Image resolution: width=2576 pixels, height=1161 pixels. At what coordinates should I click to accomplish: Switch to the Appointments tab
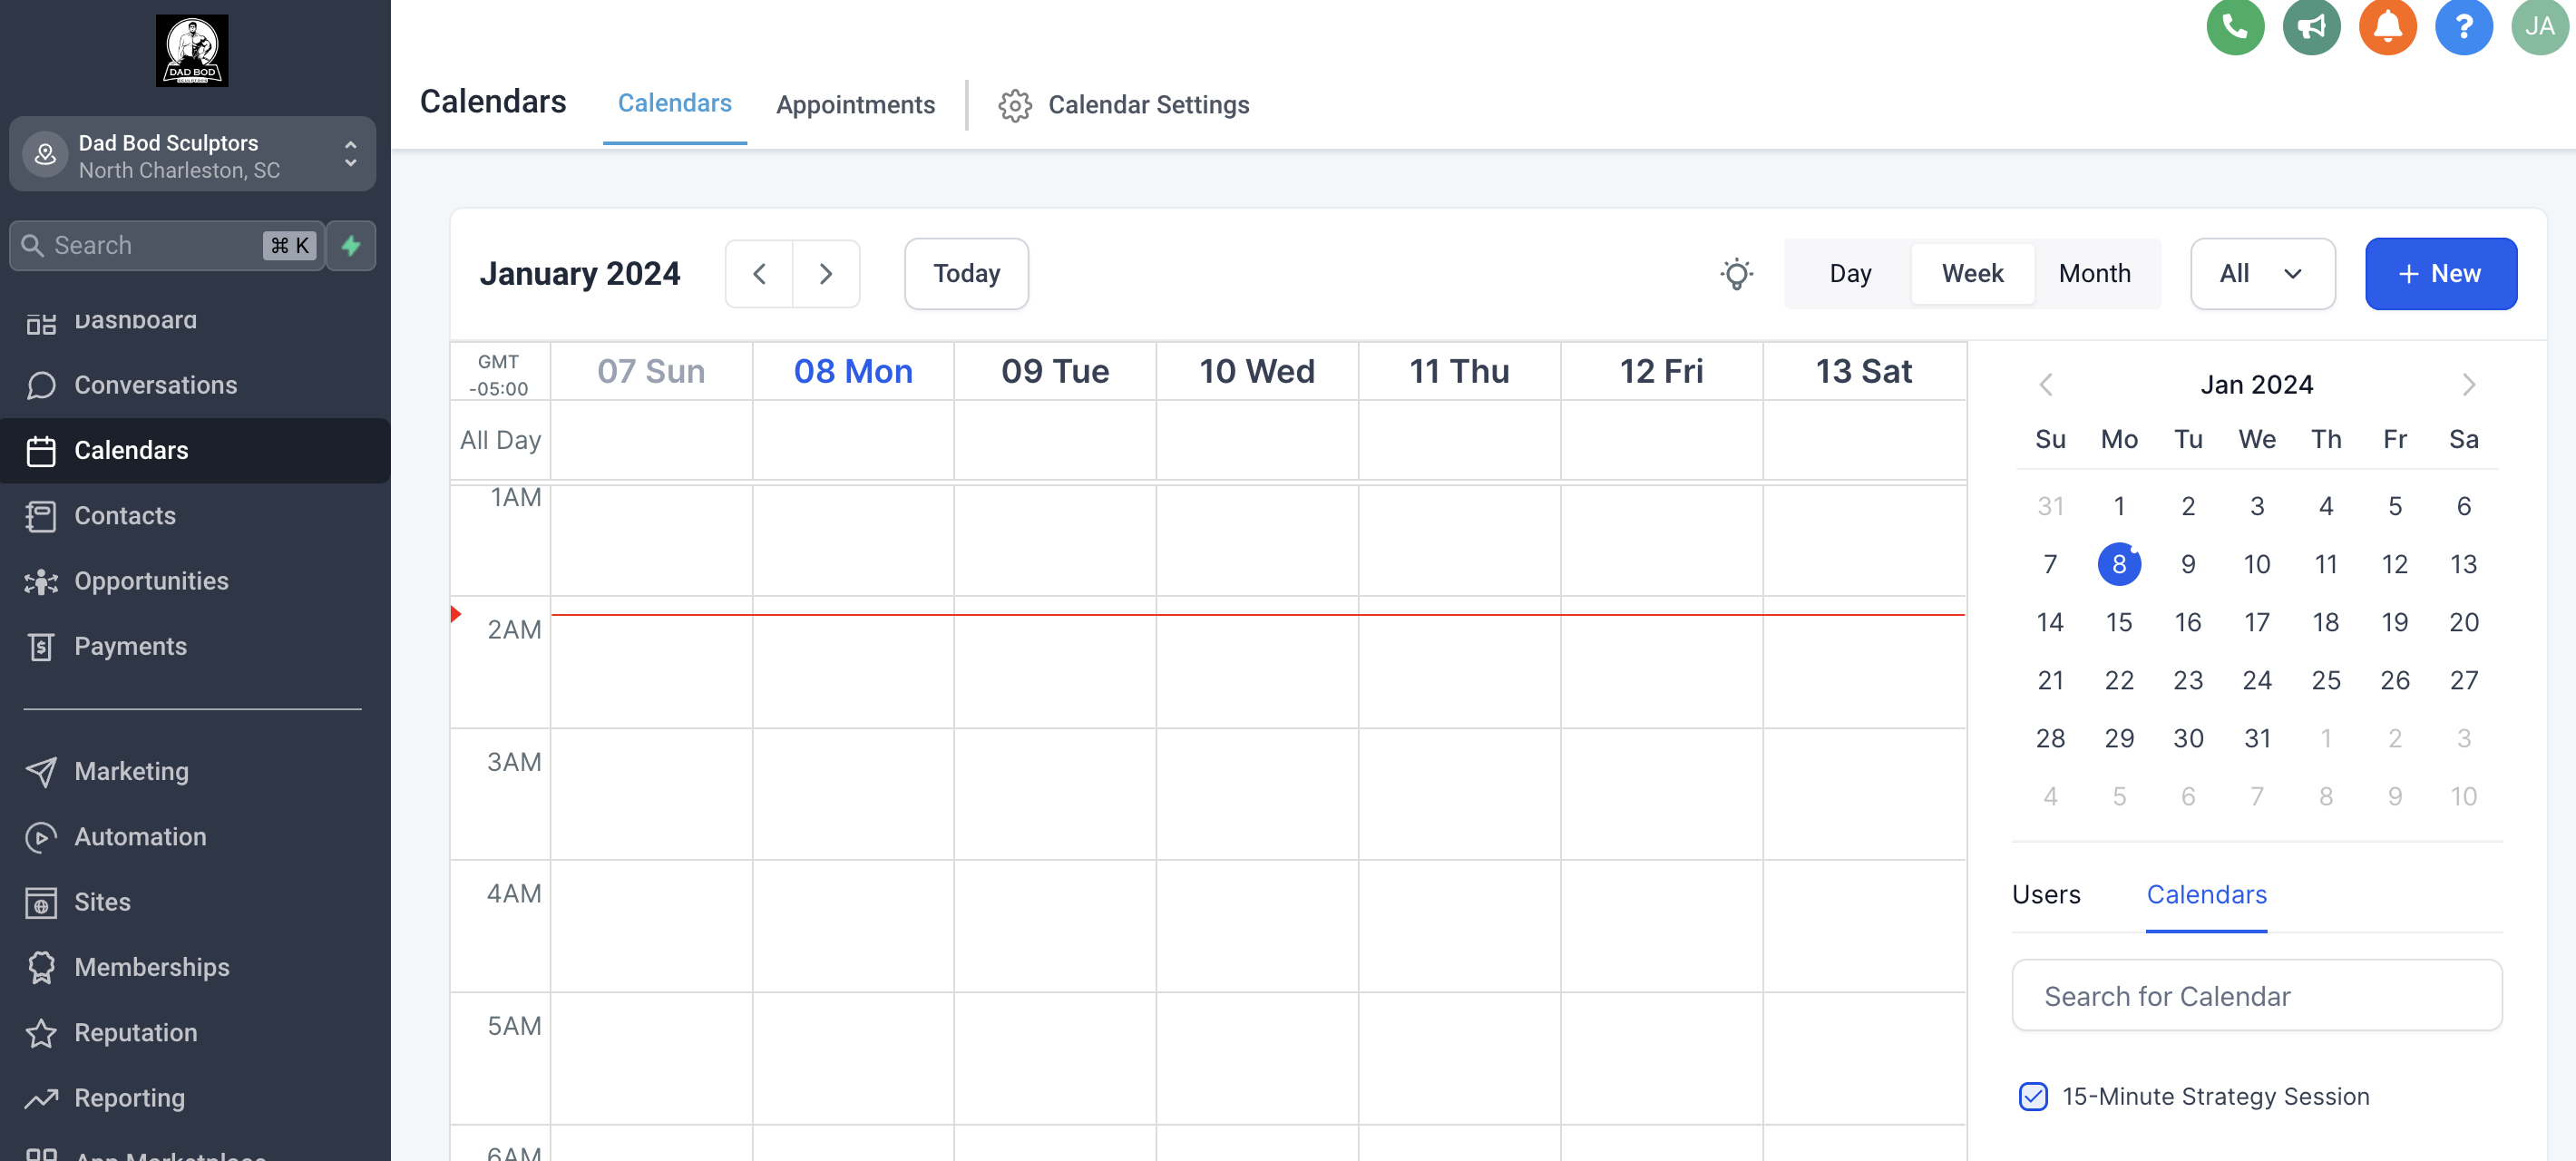(x=855, y=104)
